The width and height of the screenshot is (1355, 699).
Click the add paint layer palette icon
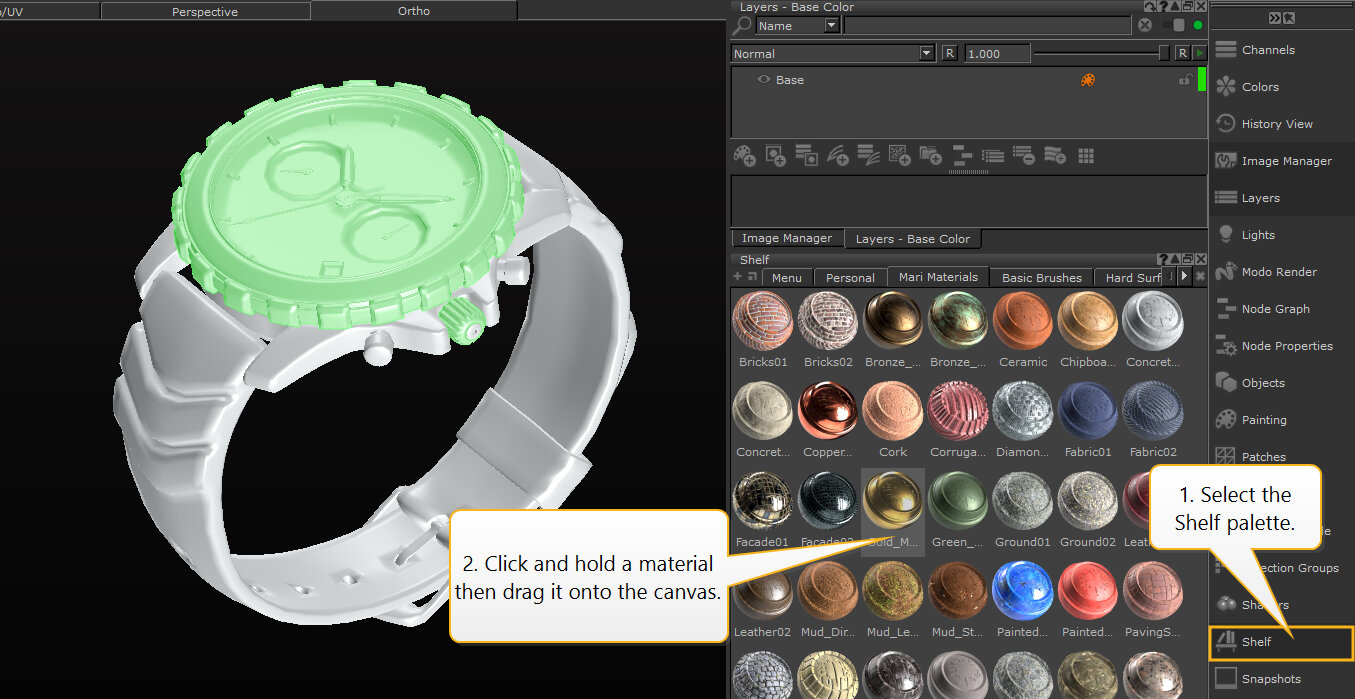744,155
